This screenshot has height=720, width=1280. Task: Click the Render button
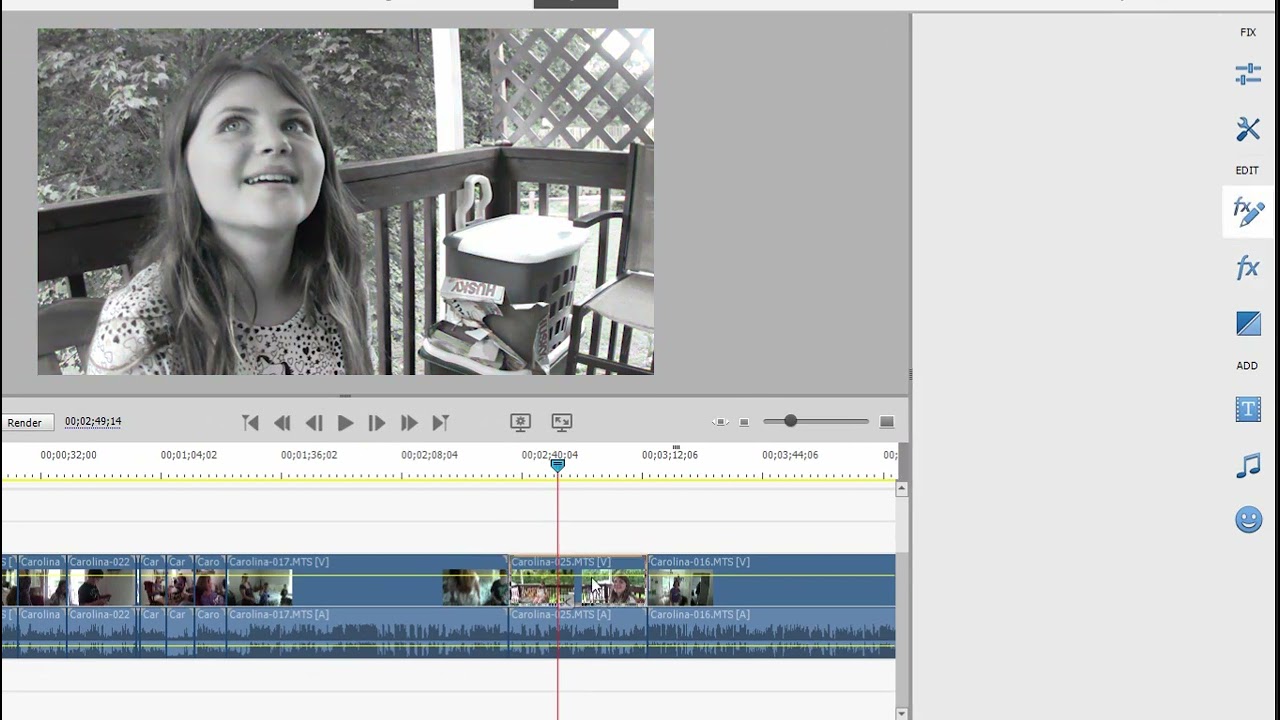(25, 422)
